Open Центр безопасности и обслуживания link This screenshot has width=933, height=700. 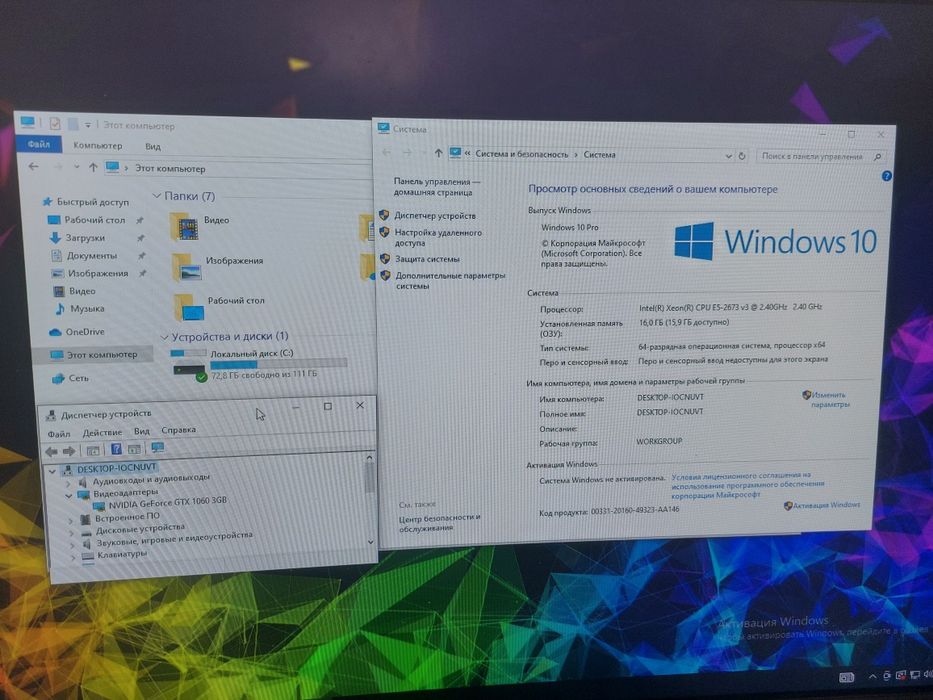pos(440,523)
